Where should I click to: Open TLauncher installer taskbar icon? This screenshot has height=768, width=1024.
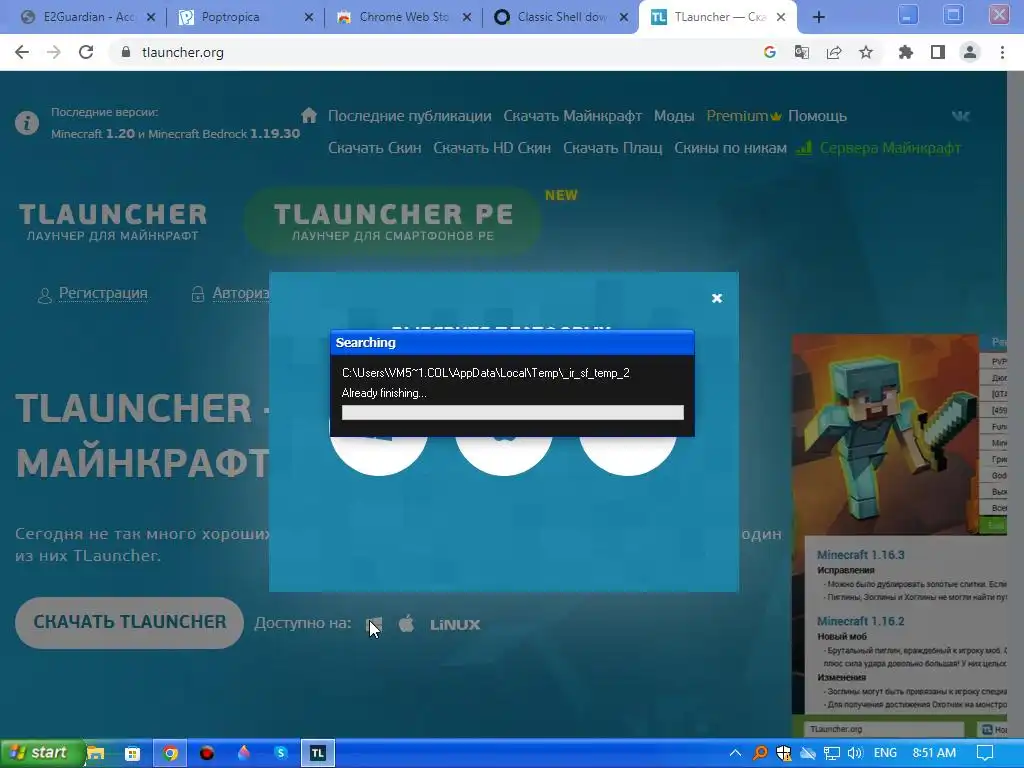[x=318, y=753]
